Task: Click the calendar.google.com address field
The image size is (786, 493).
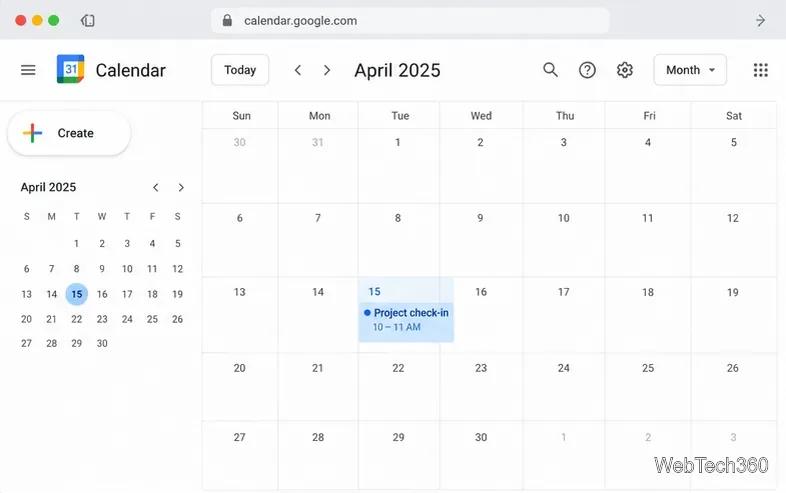Action: click(x=410, y=21)
